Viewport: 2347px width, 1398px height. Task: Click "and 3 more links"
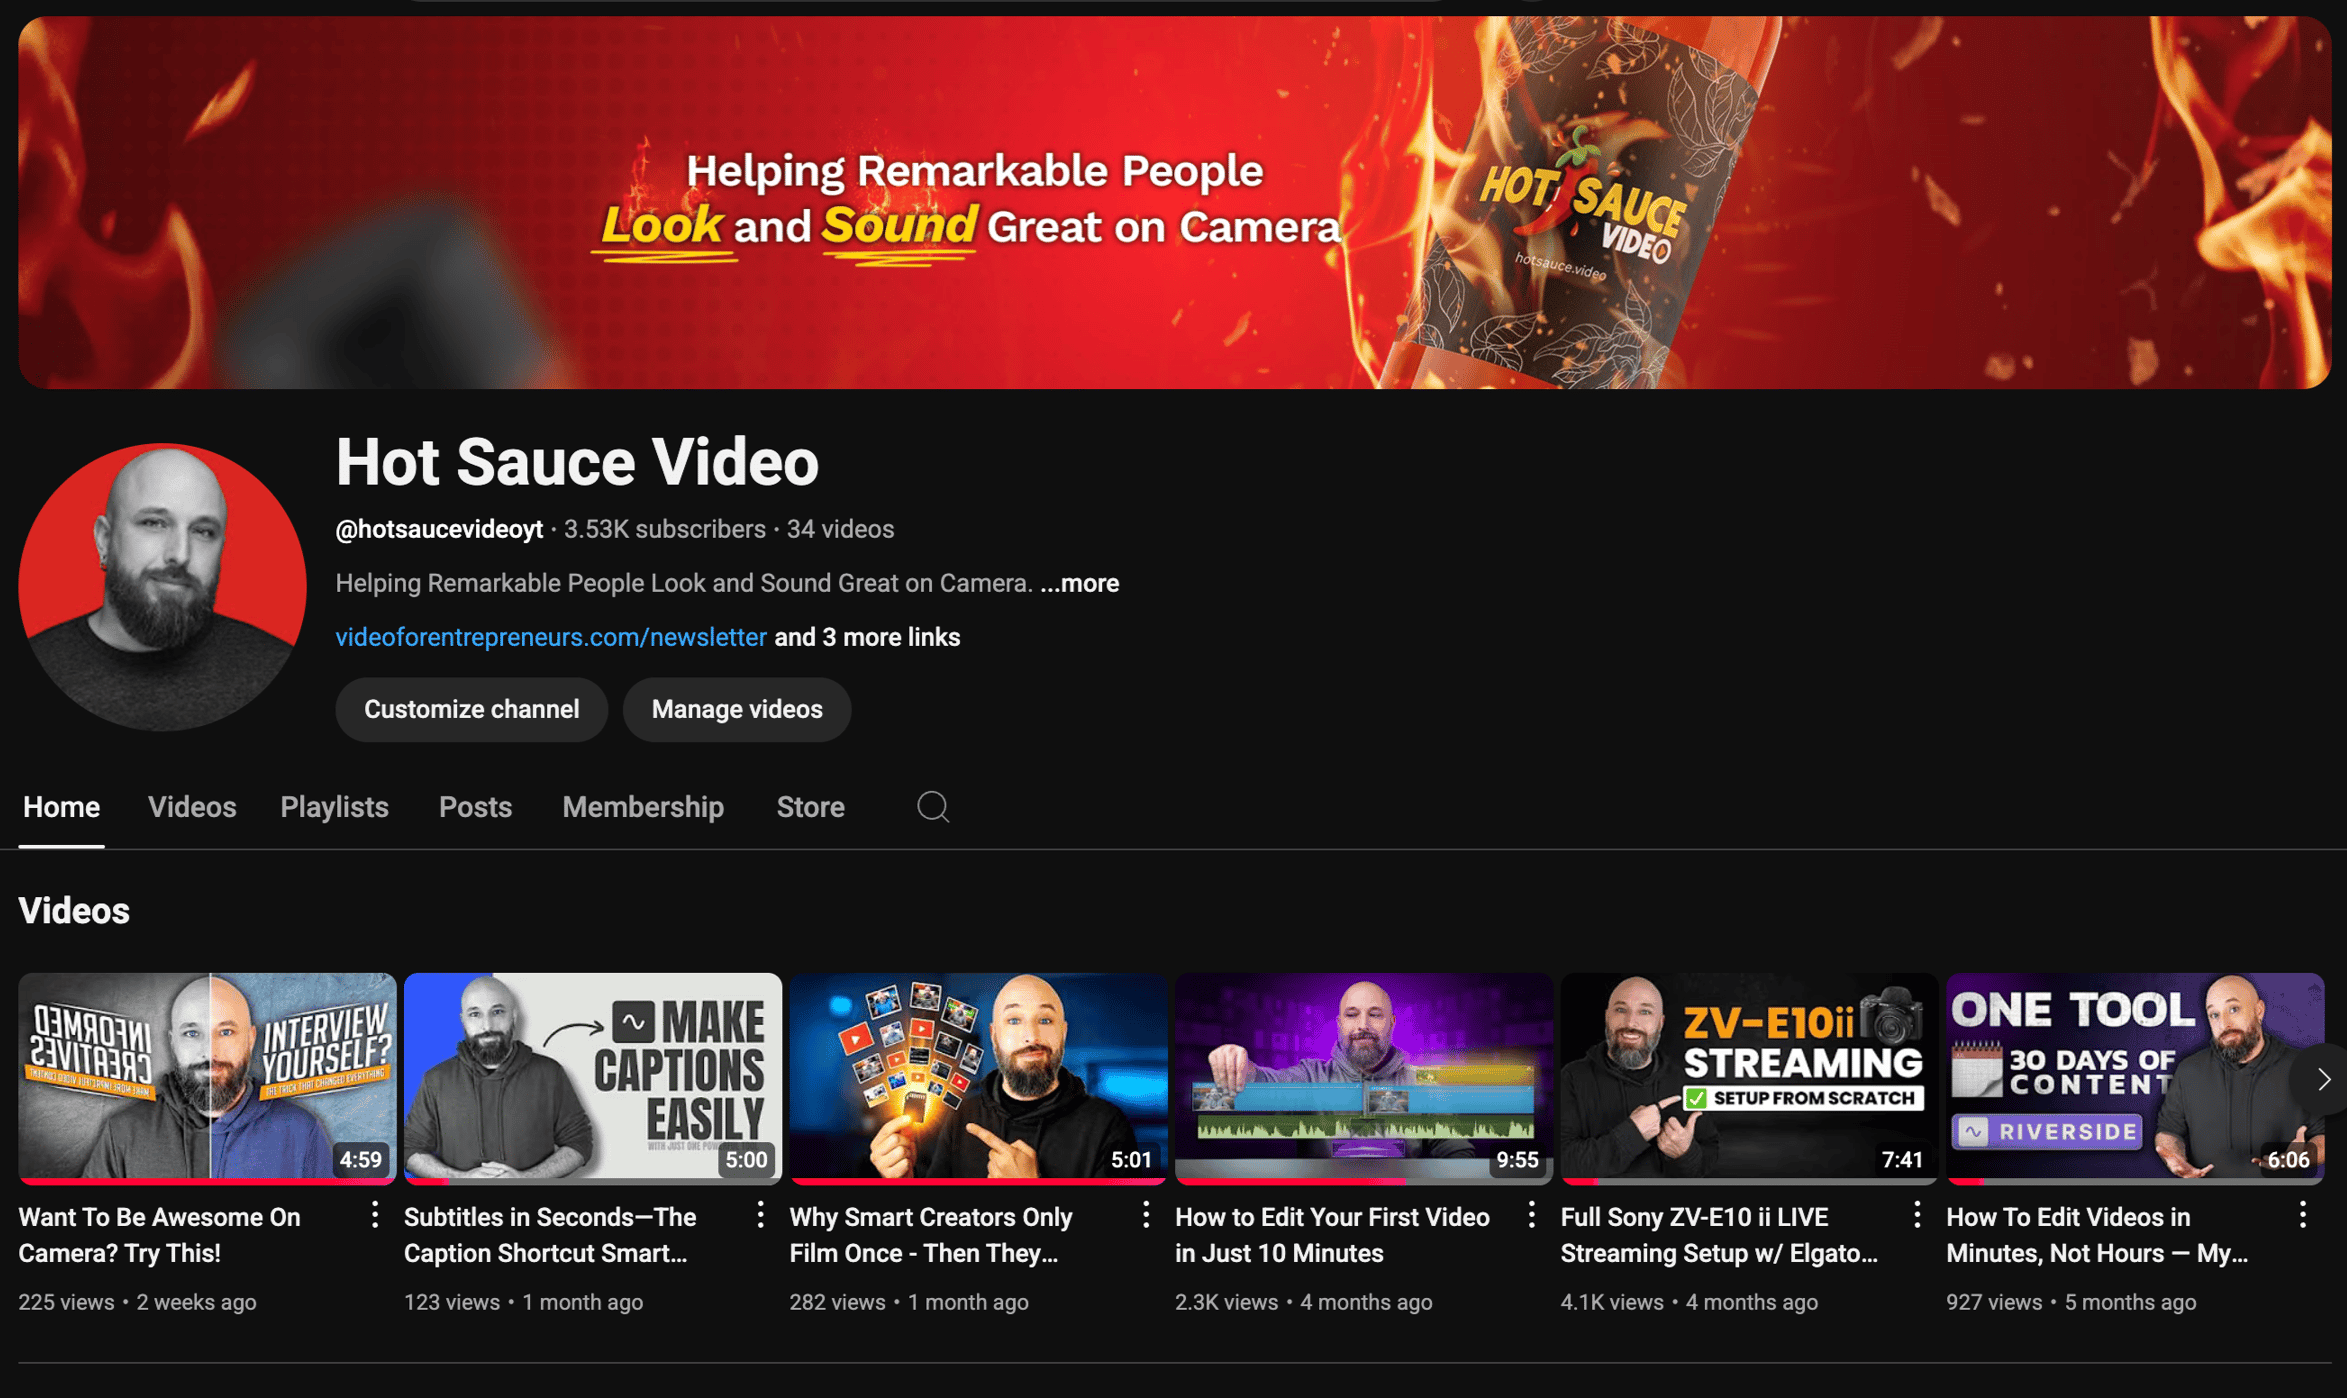tap(867, 637)
